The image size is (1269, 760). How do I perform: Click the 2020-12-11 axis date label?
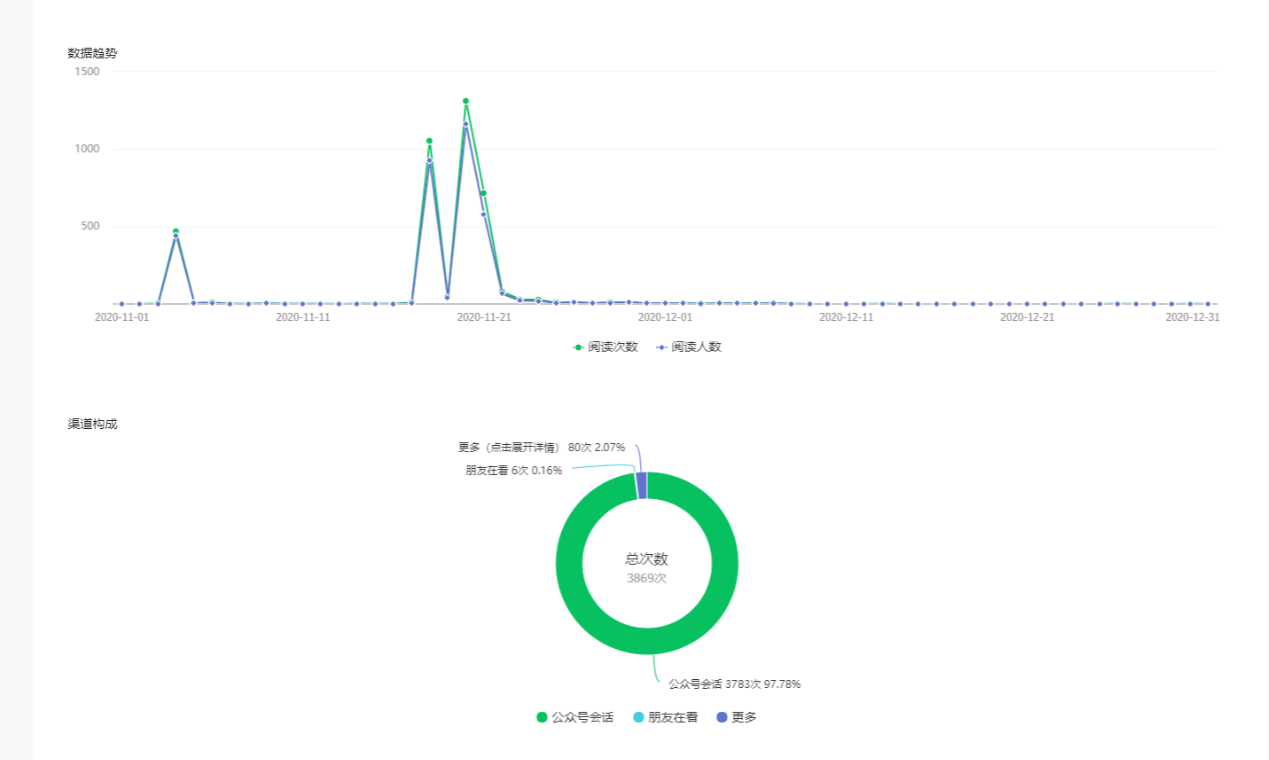point(846,317)
